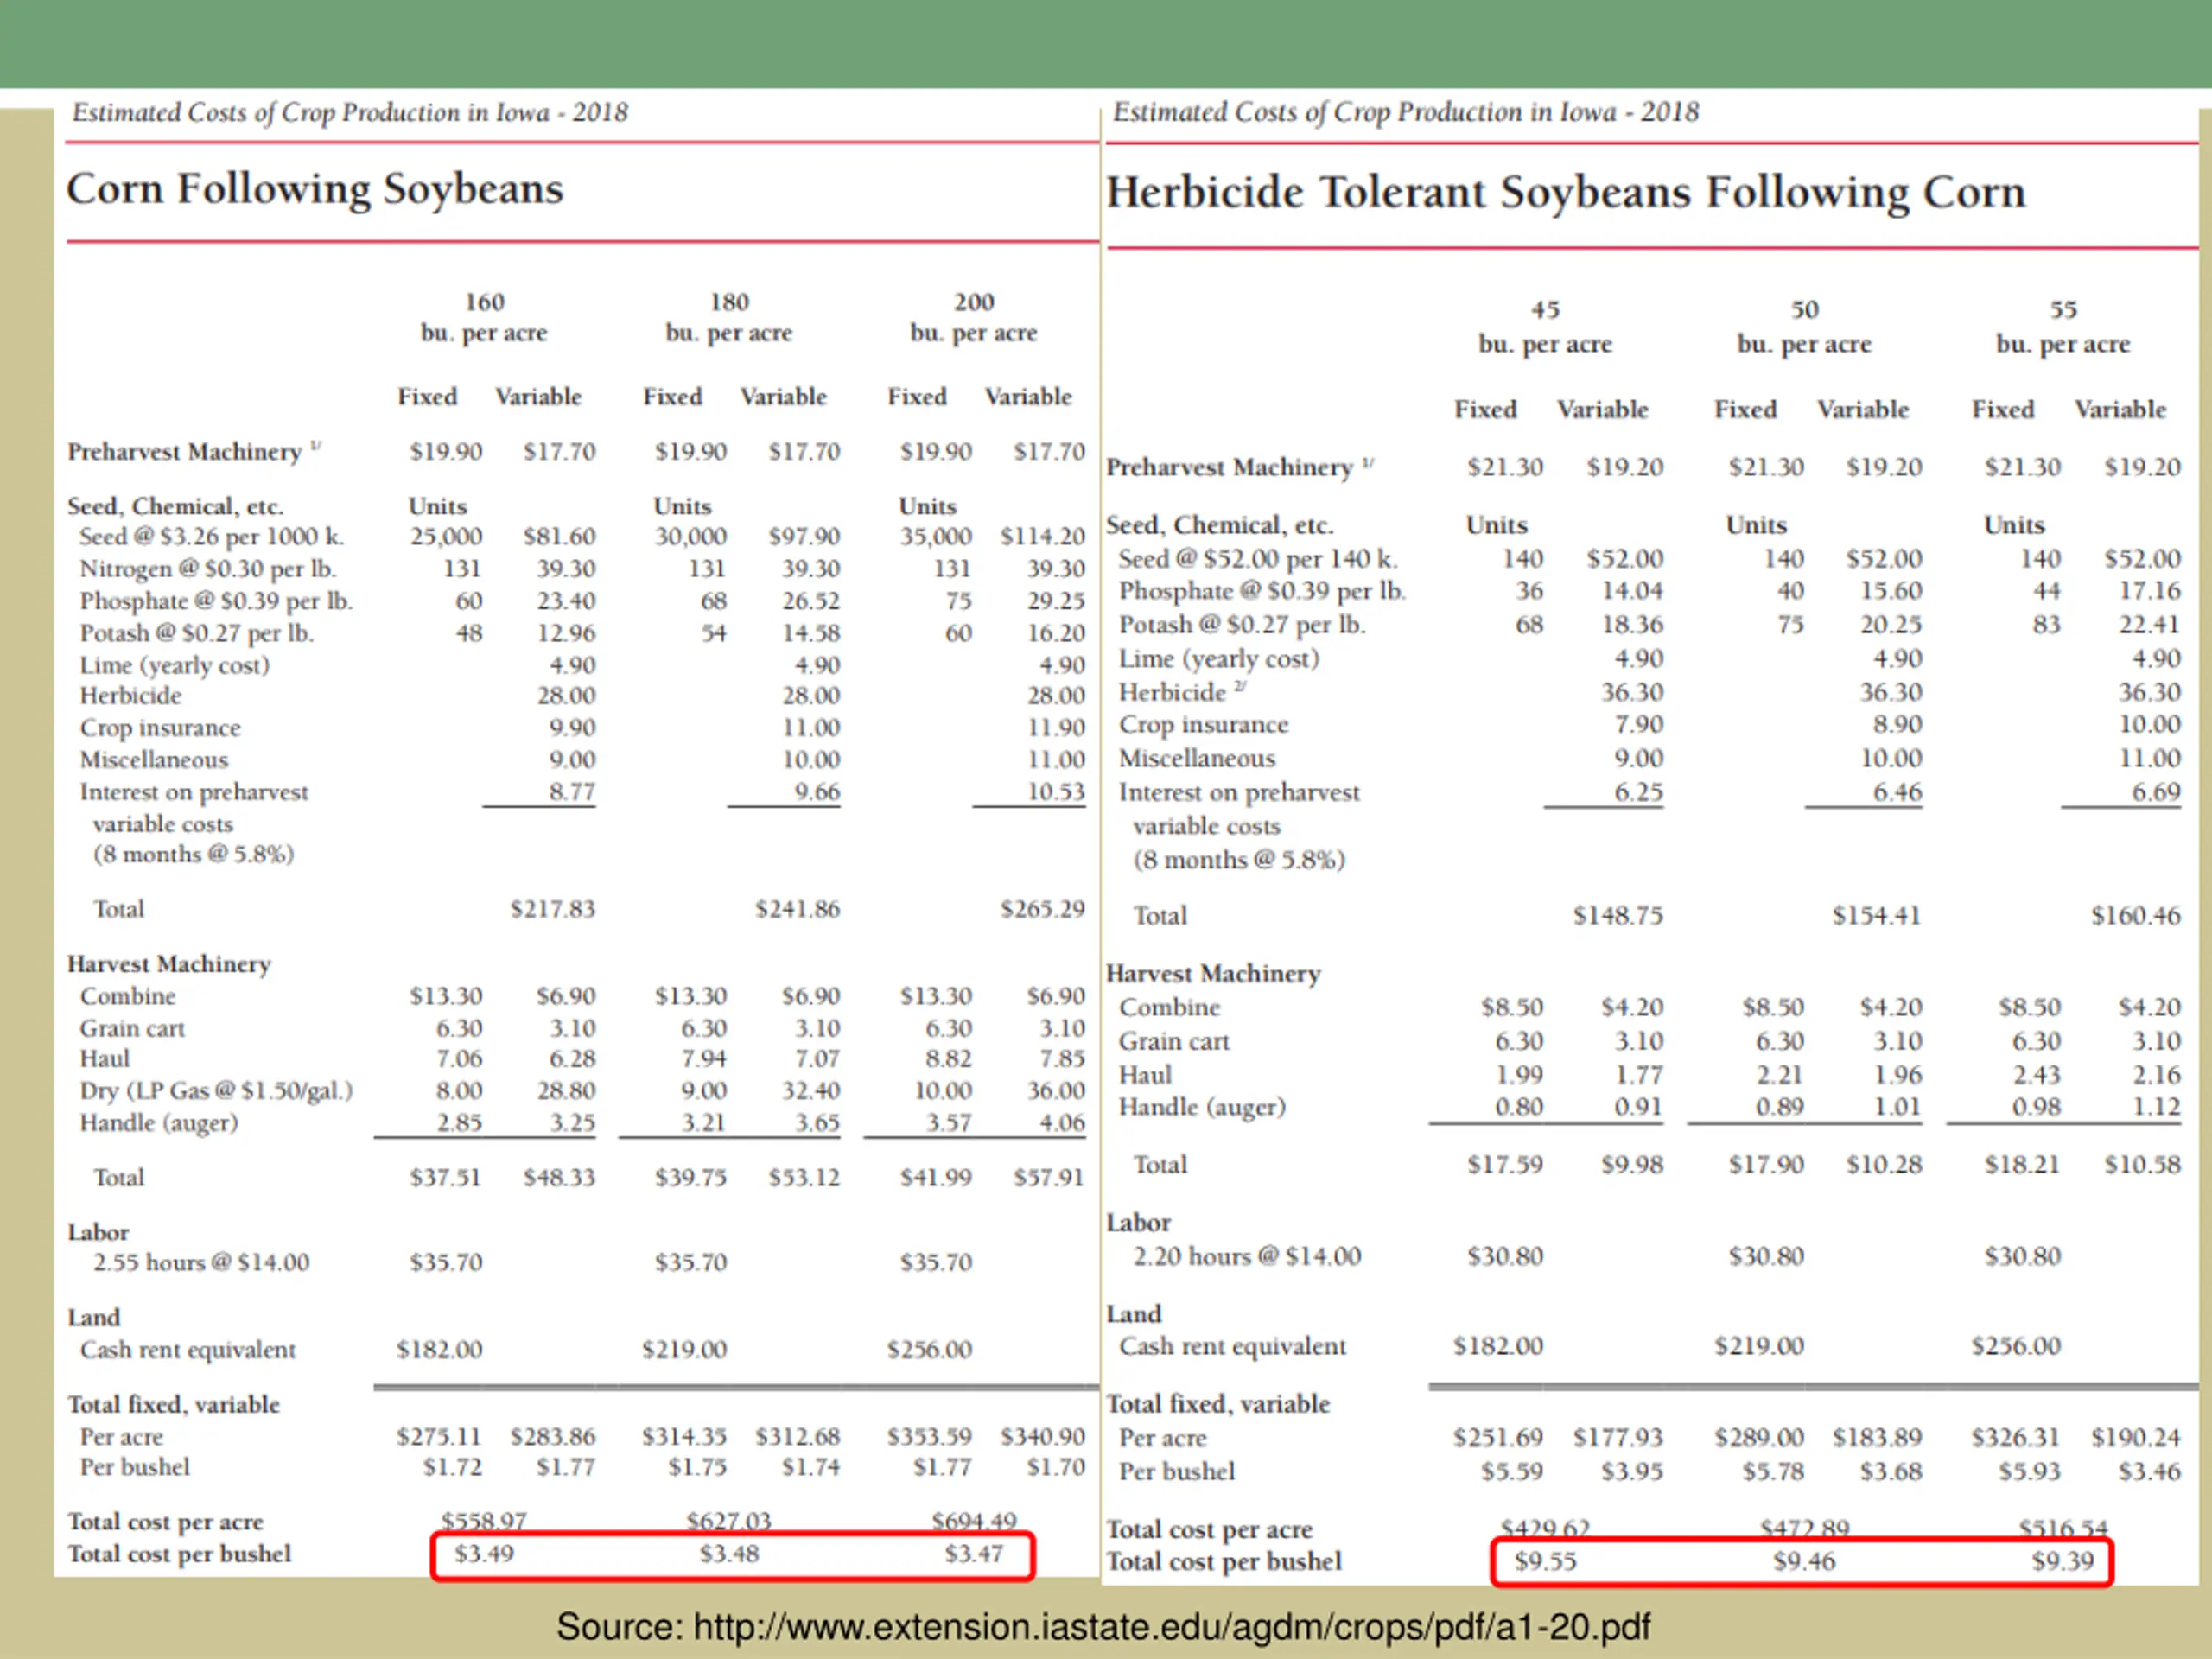Screen dimensions: 2212x1659
Task: Click soybean total cost per bushel $9.46
Action: coord(1804,1562)
